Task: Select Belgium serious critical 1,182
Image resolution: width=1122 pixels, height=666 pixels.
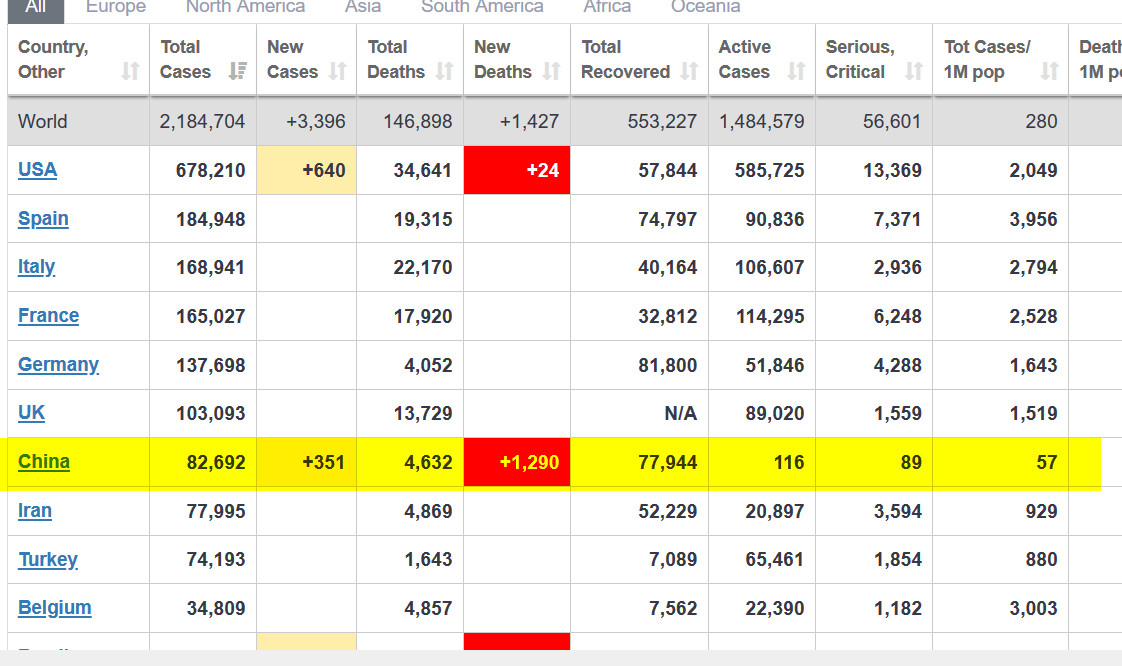Action: pos(897,608)
